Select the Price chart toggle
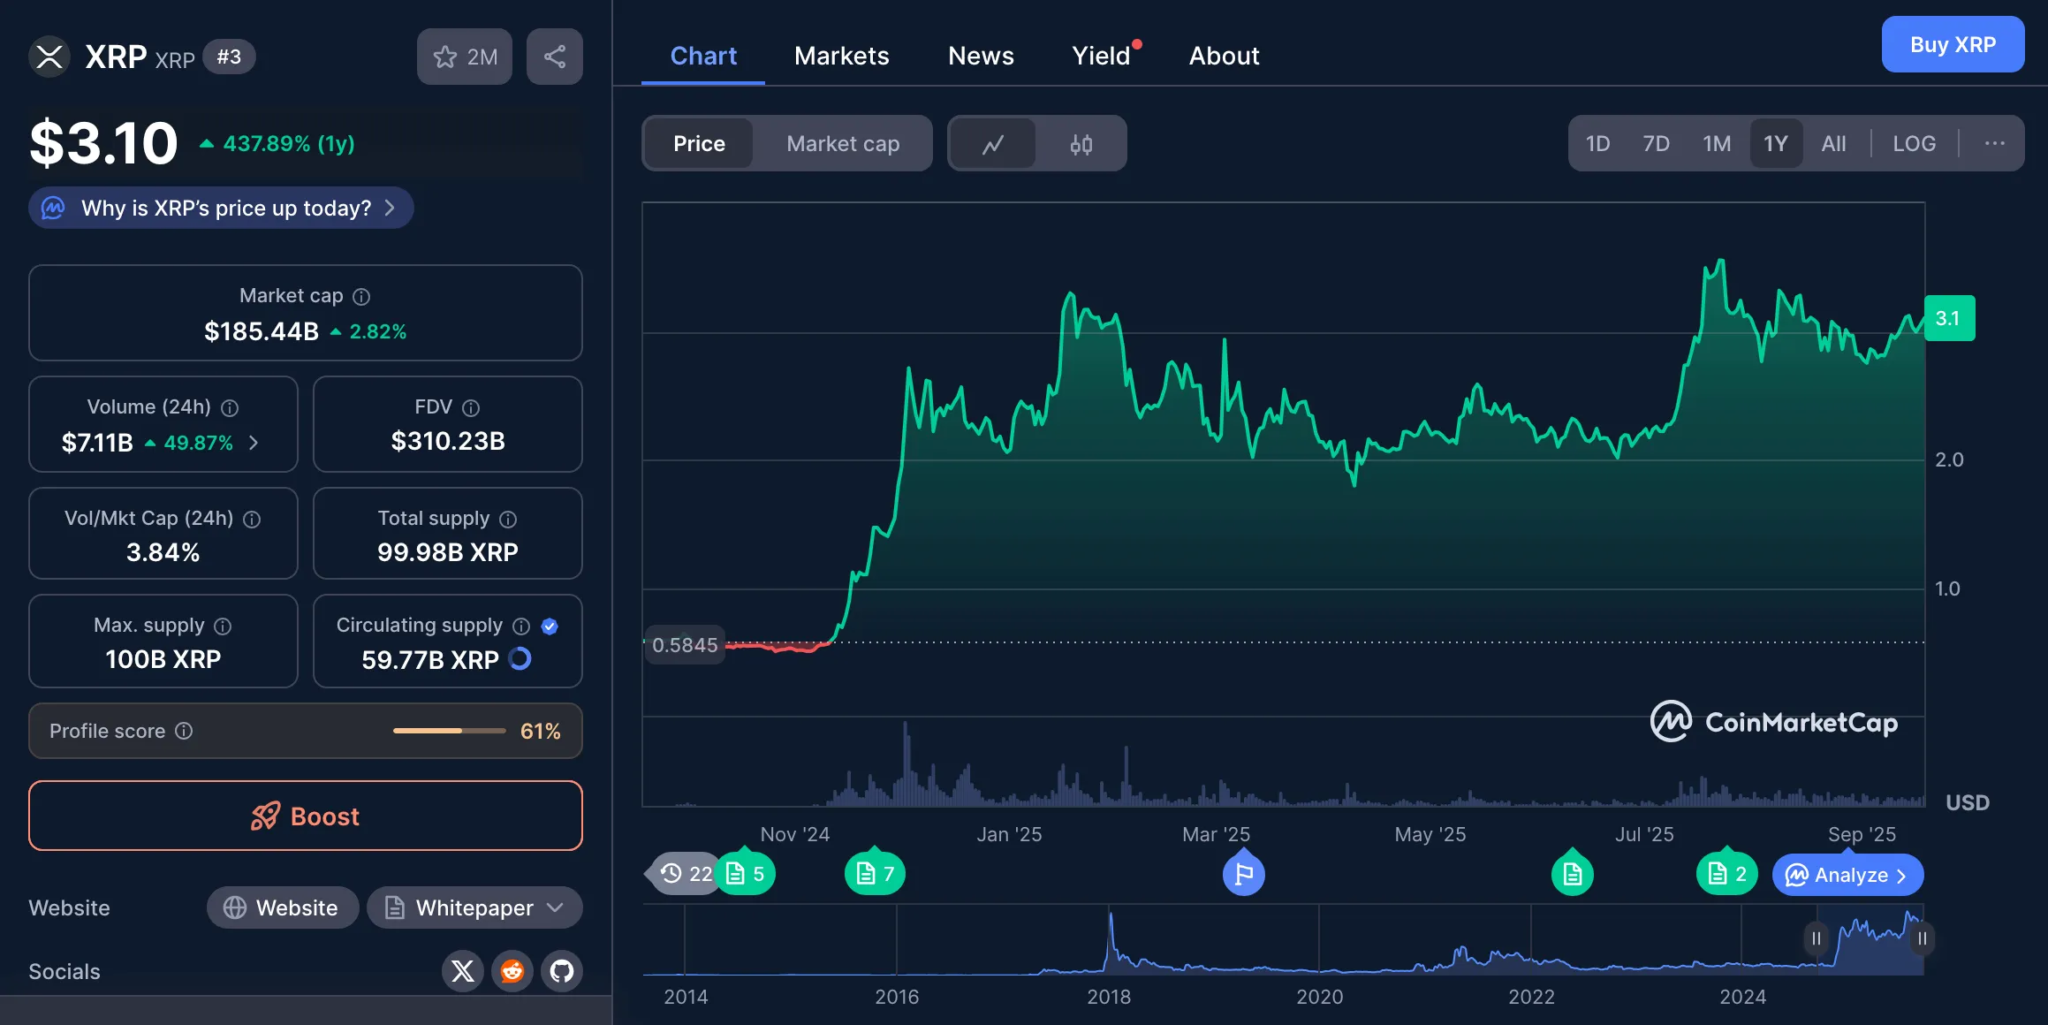Viewport: 2048px width, 1025px height. click(x=699, y=144)
